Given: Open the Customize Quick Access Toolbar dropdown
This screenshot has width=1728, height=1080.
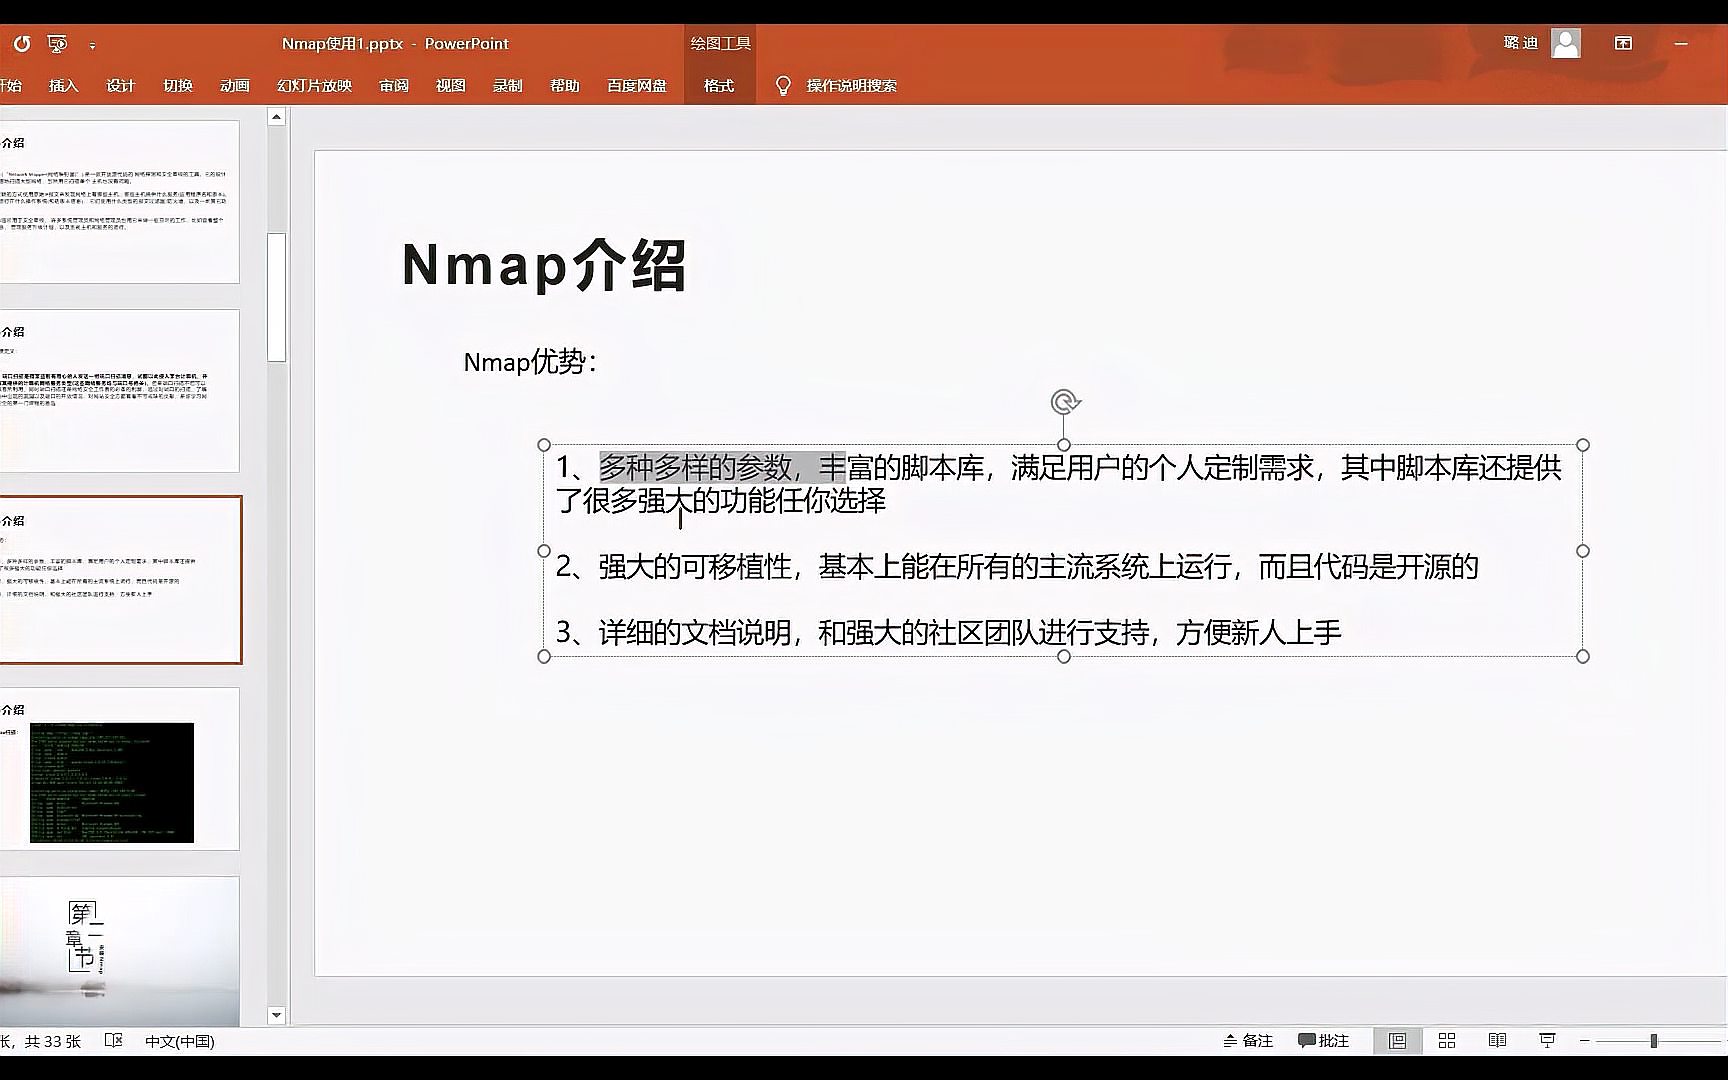Looking at the screenshot, I should [93, 45].
